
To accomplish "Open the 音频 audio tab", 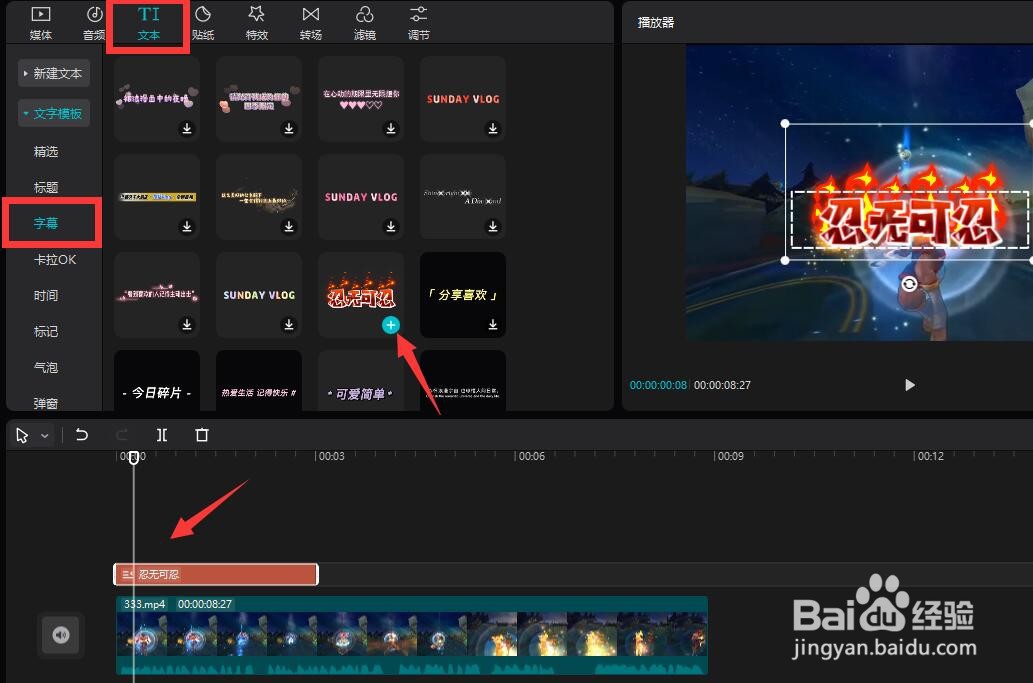I will coord(94,23).
